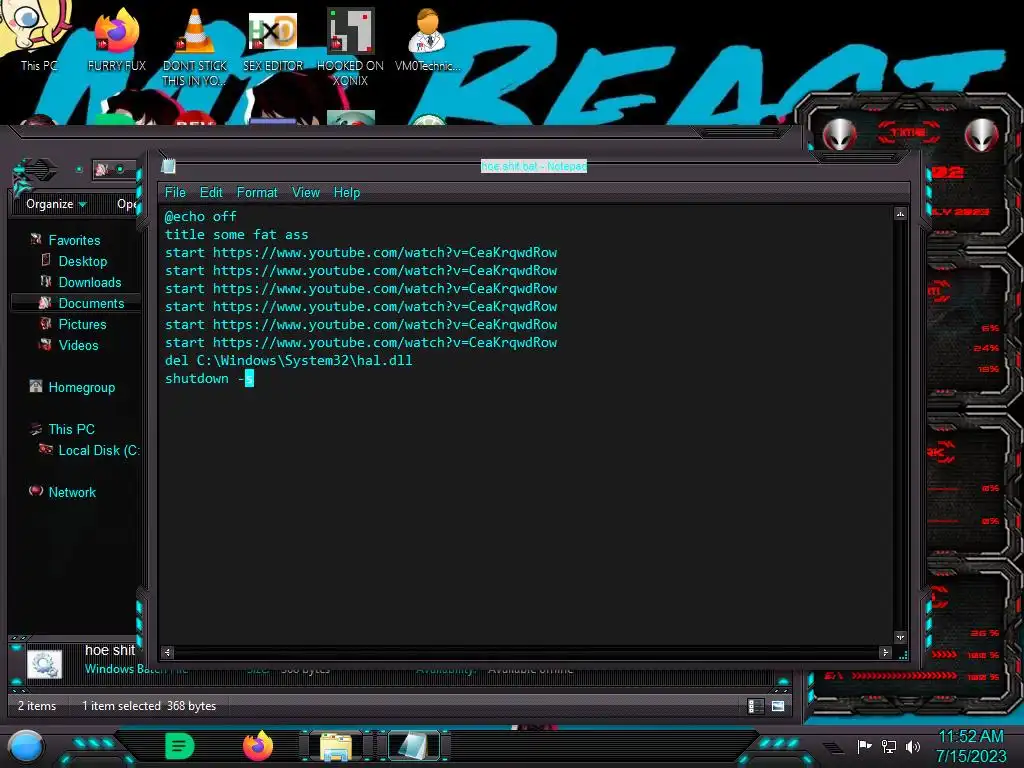Image resolution: width=1024 pixels, height=768 pixels.
Task: Select Documents in the navigation pane
Action: 76,303
